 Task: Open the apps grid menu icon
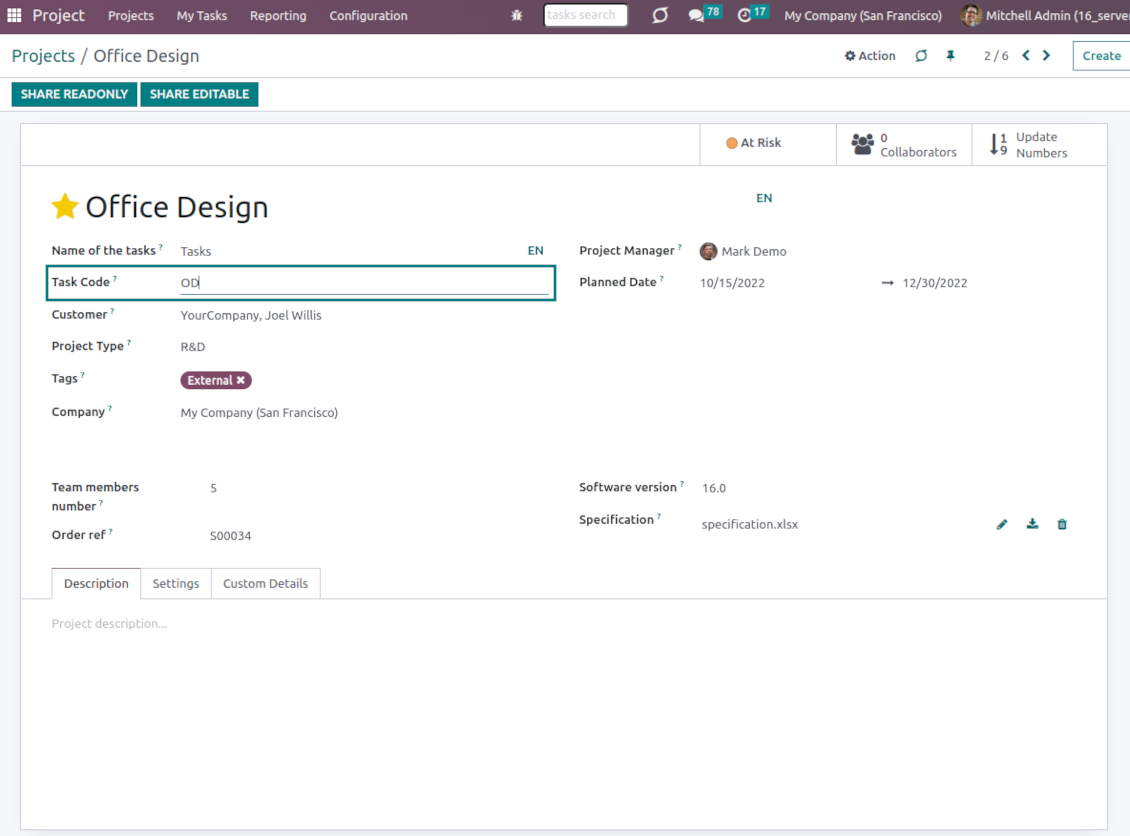(x=14, y=16)
